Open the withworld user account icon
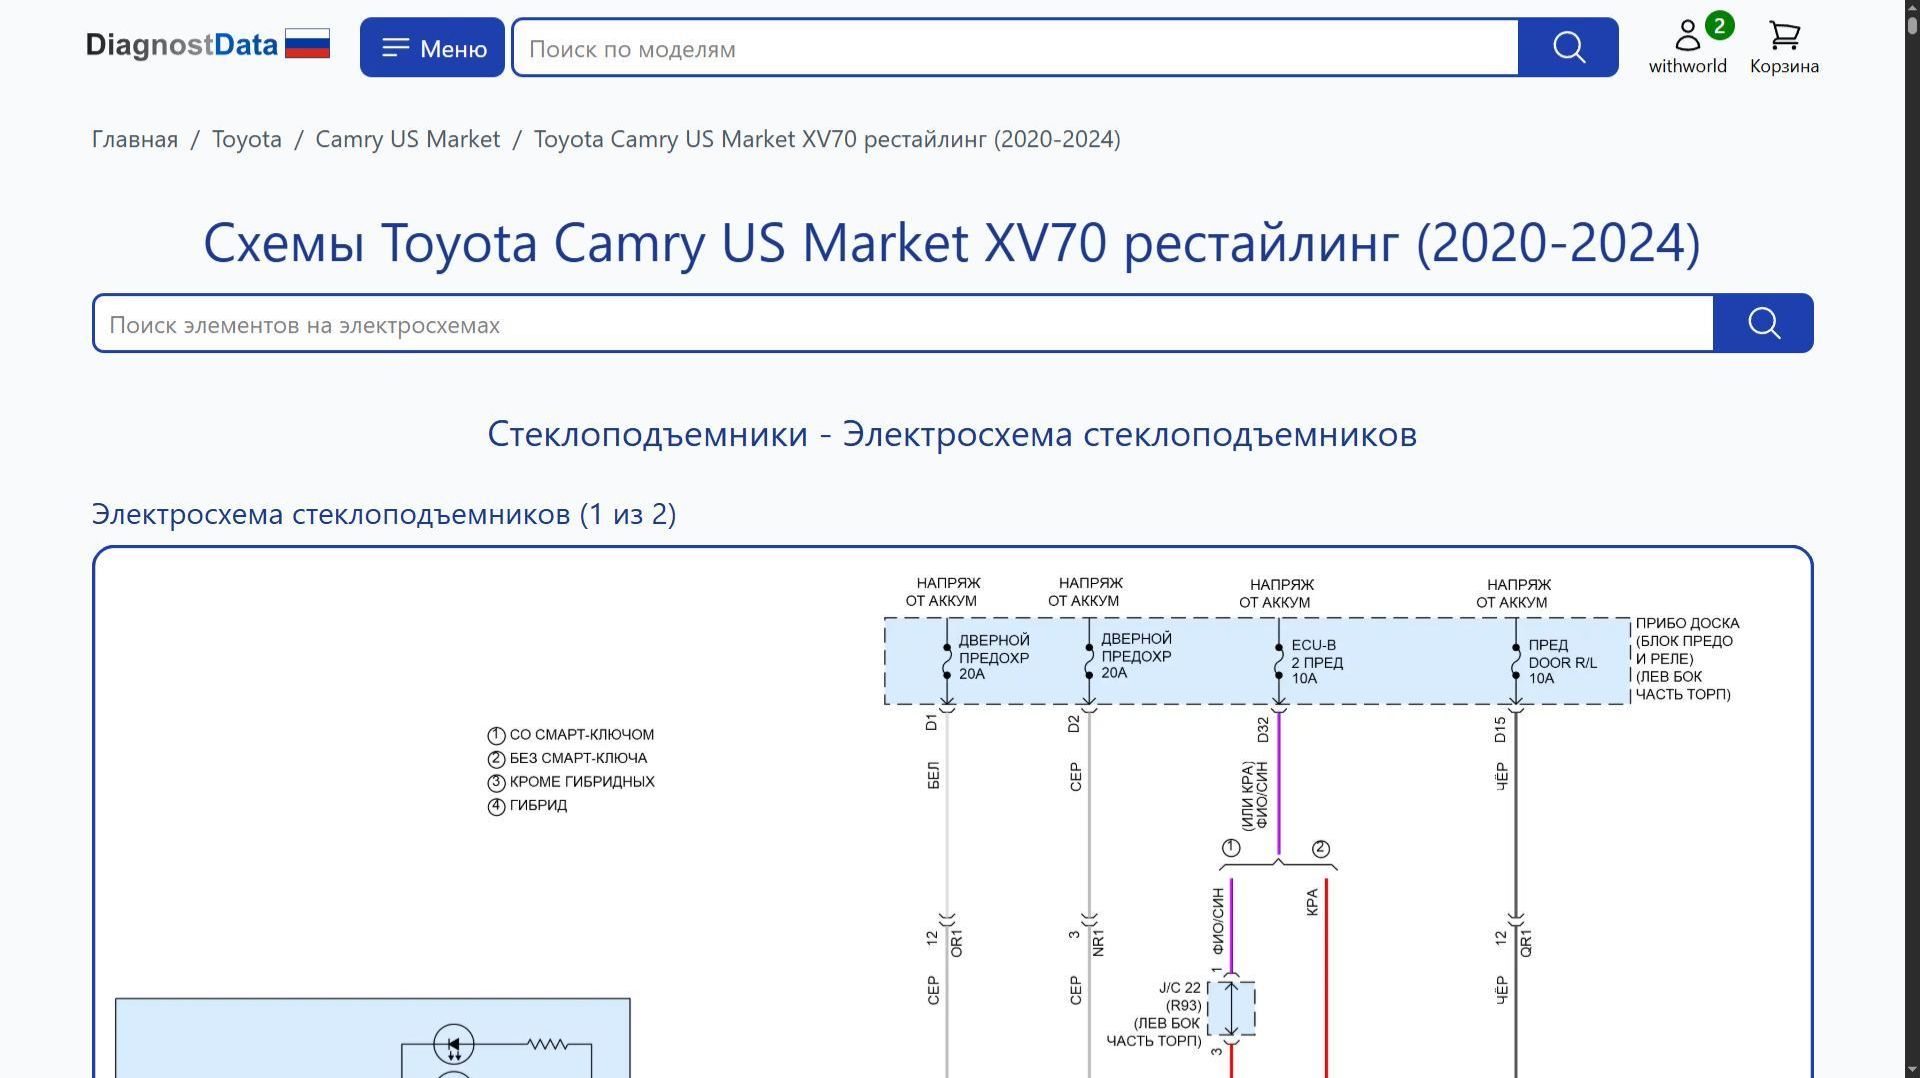The width and height of the screenshot is (1920, 1078). tap(1688, 47)
